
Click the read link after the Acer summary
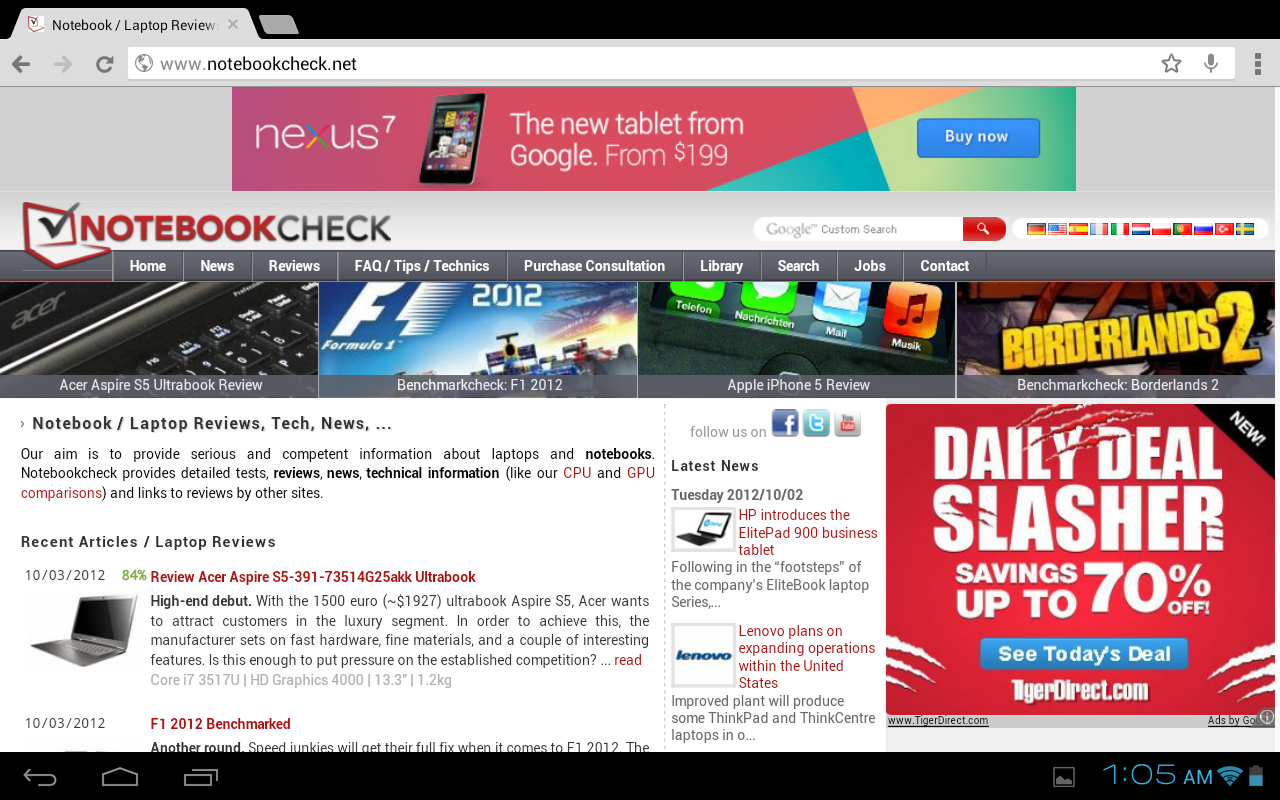(x=628, y=660)
